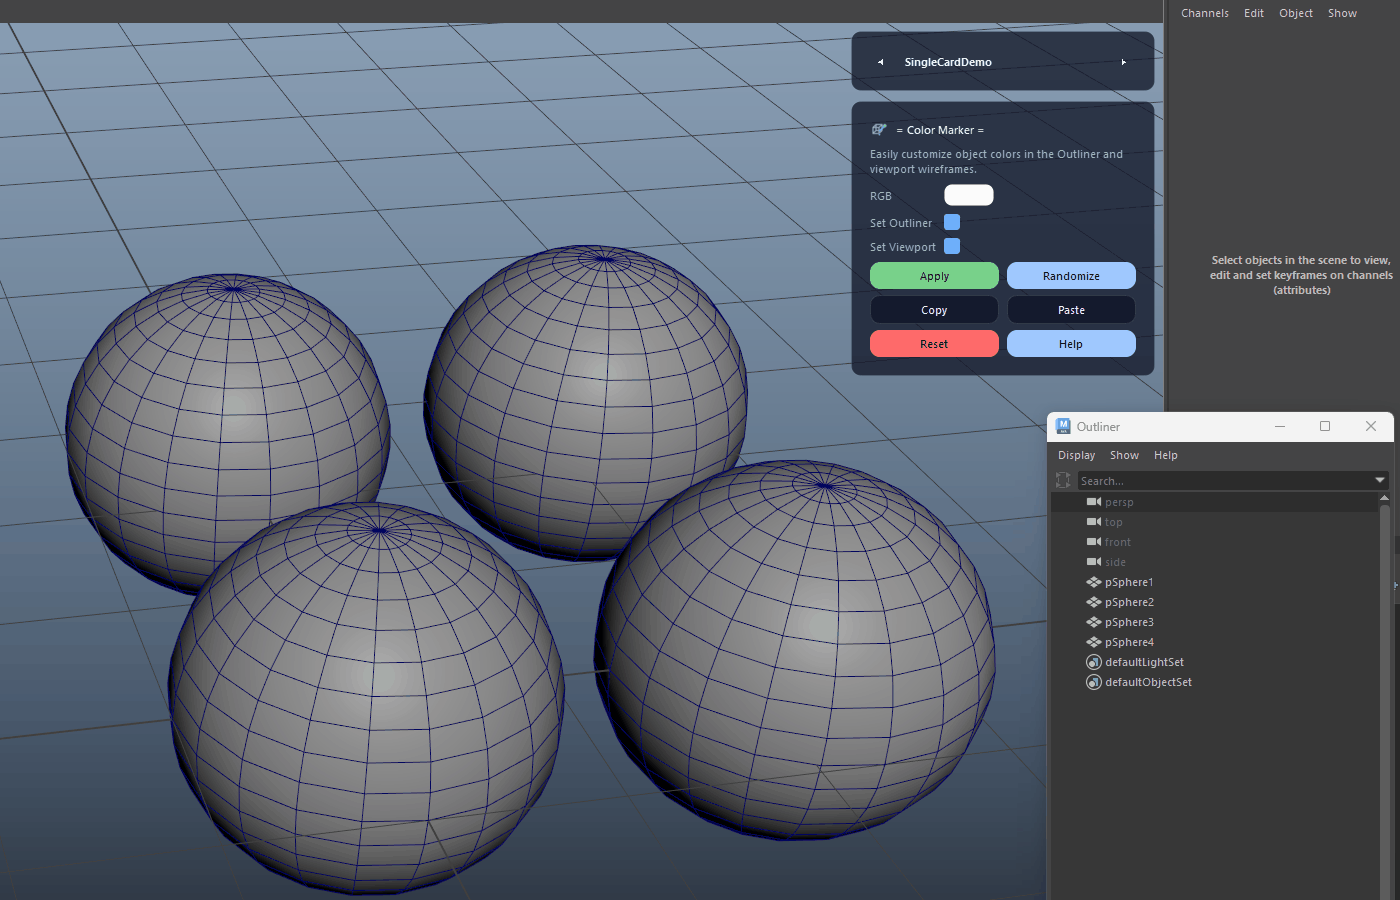Click the previous card arrow beside SingleCardDemo
Screen dimensions: 1400x900
881,62
